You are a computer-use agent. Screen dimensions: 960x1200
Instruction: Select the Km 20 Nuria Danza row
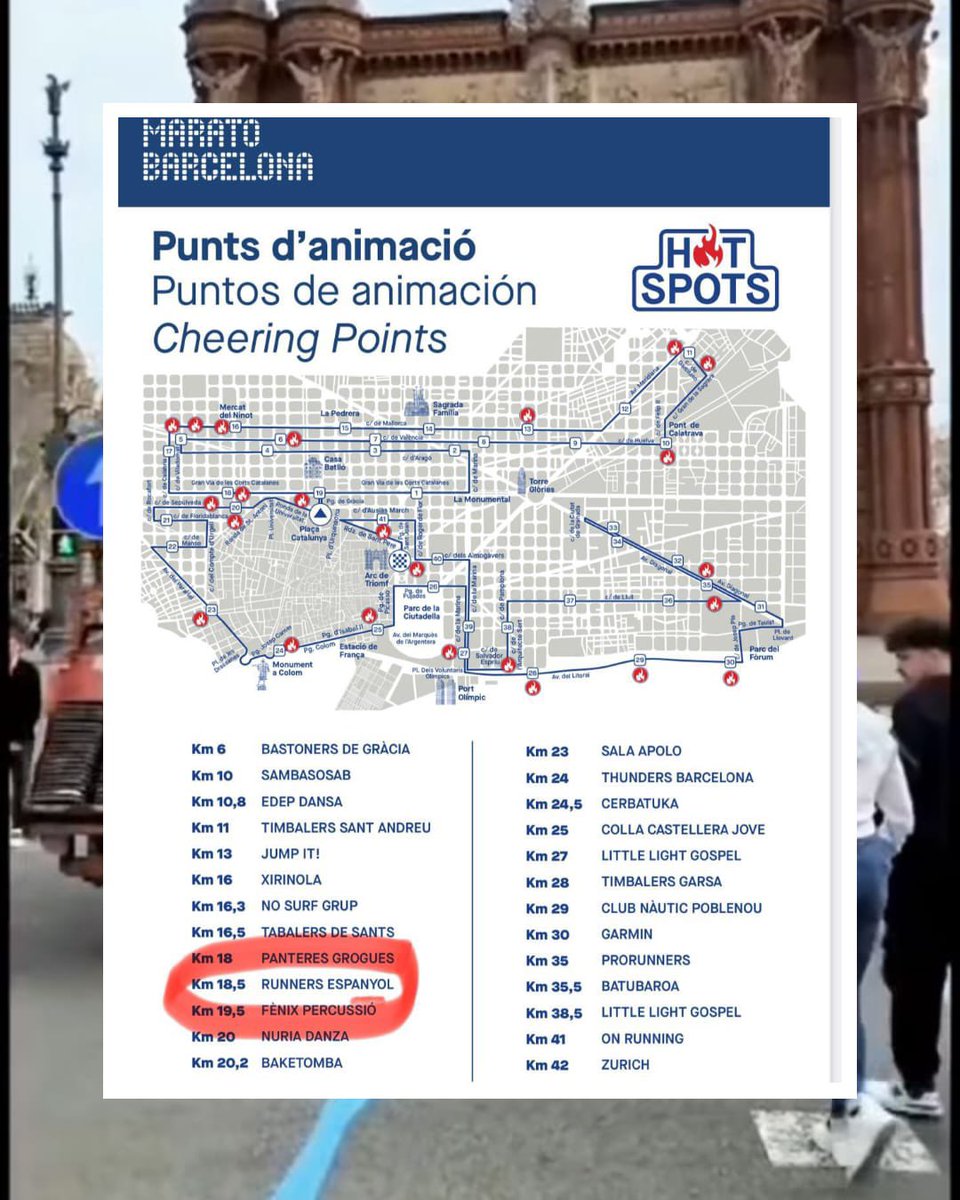[268, 1036]
